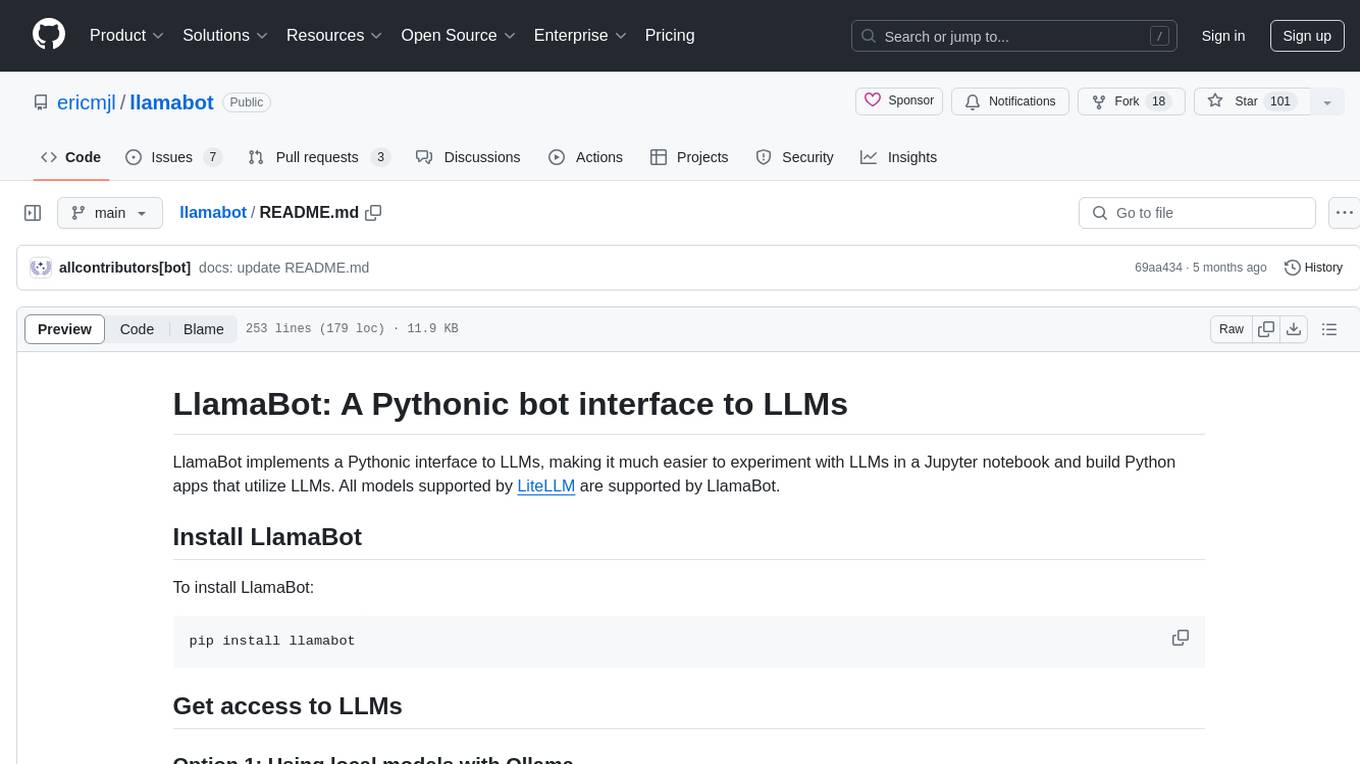Open the document outline icon

click(x=1329, y=329)
